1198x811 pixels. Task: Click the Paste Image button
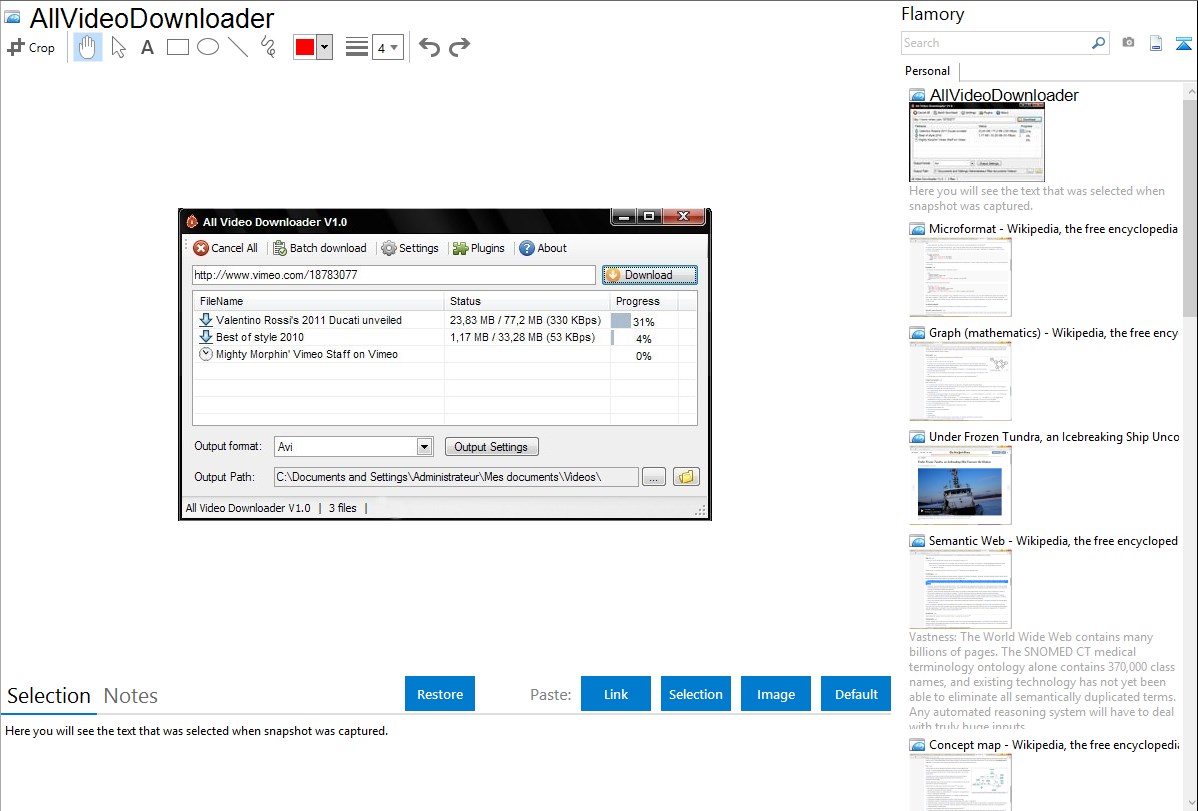click(x=775, y=694)
